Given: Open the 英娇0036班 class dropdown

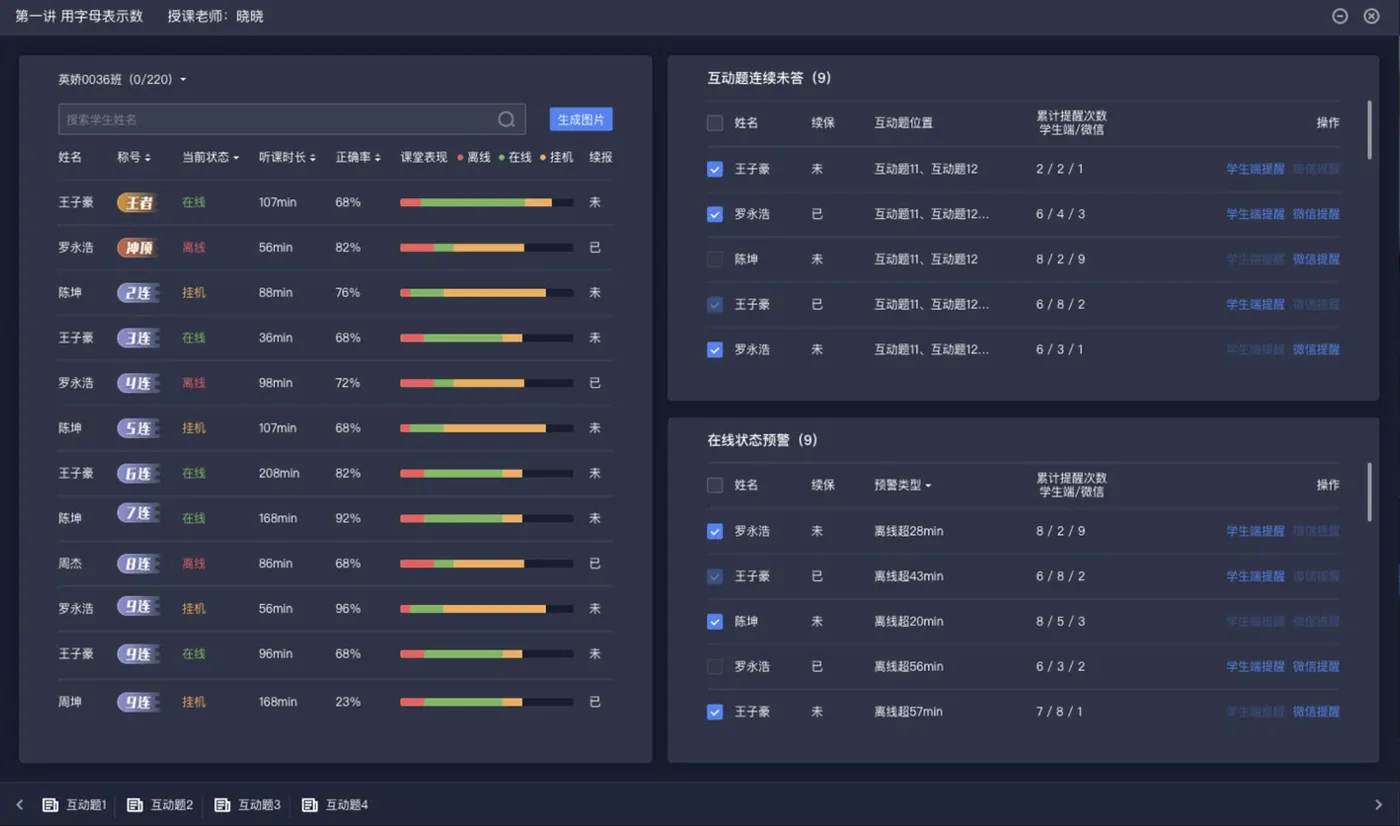Looking at the screenshot, I should [x=122, y=80].
